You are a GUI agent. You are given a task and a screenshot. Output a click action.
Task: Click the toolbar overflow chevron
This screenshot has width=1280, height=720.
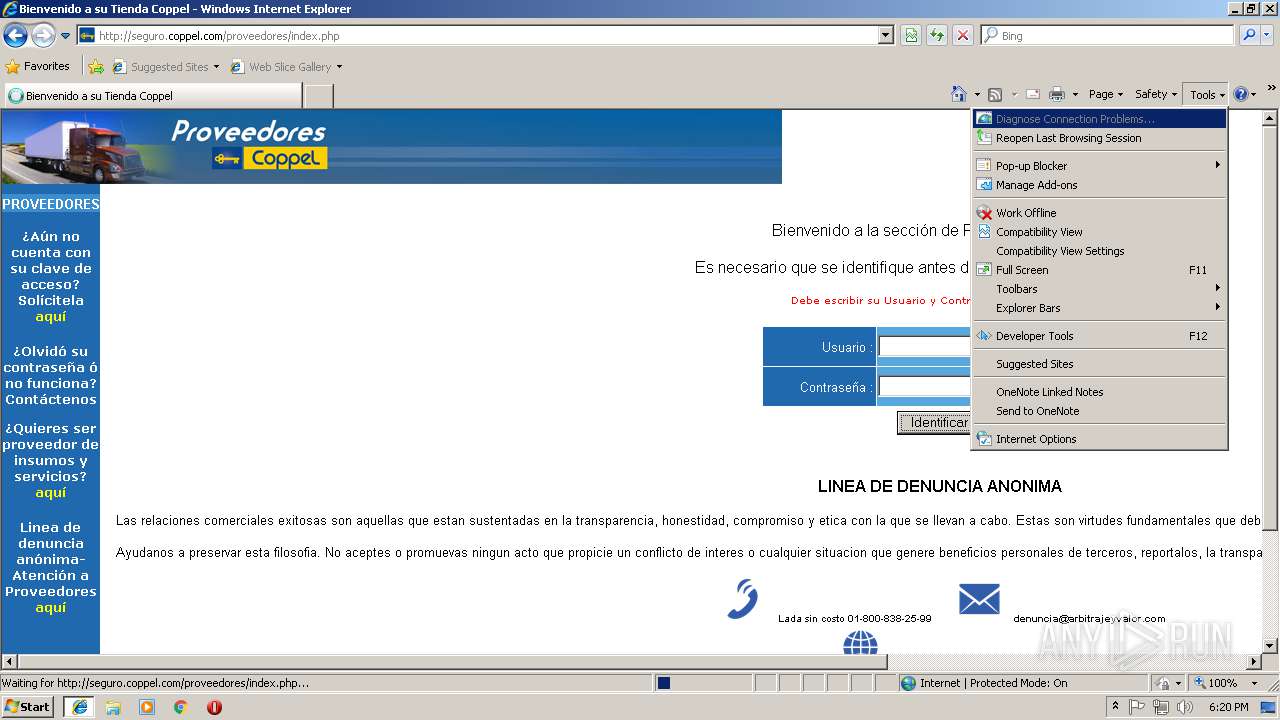click(1272, 89)
